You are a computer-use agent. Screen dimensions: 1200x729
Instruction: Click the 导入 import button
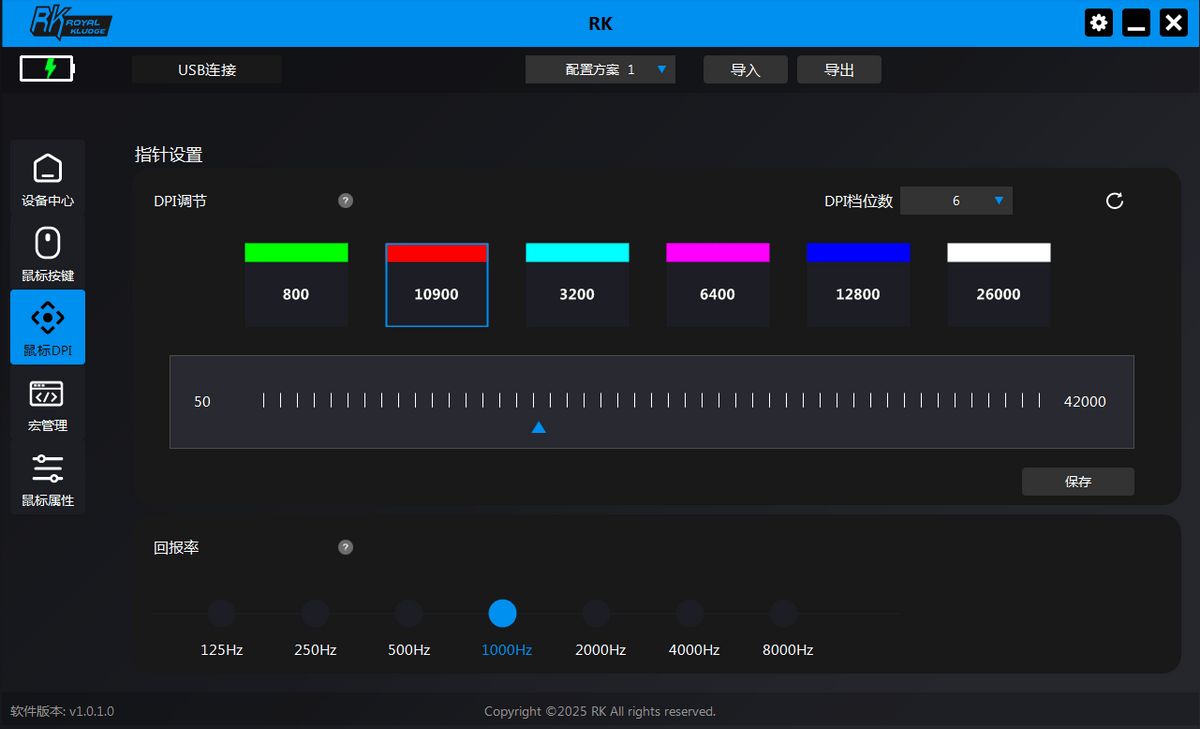click(746, 69)
